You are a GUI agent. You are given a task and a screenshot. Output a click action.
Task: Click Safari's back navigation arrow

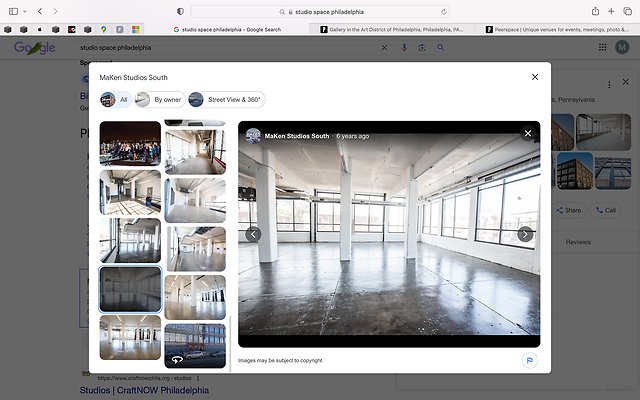(39, 10)
